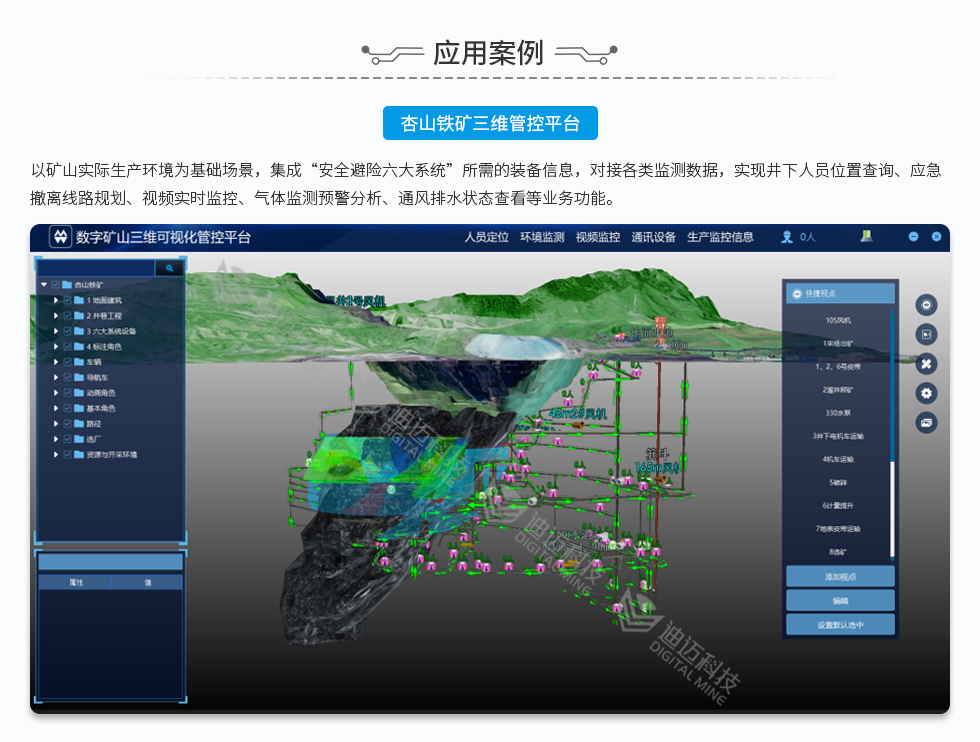Collapse the 快捷视点 panel header icon
This screenshot has width=980, height=742.
(x=797, y=293)
